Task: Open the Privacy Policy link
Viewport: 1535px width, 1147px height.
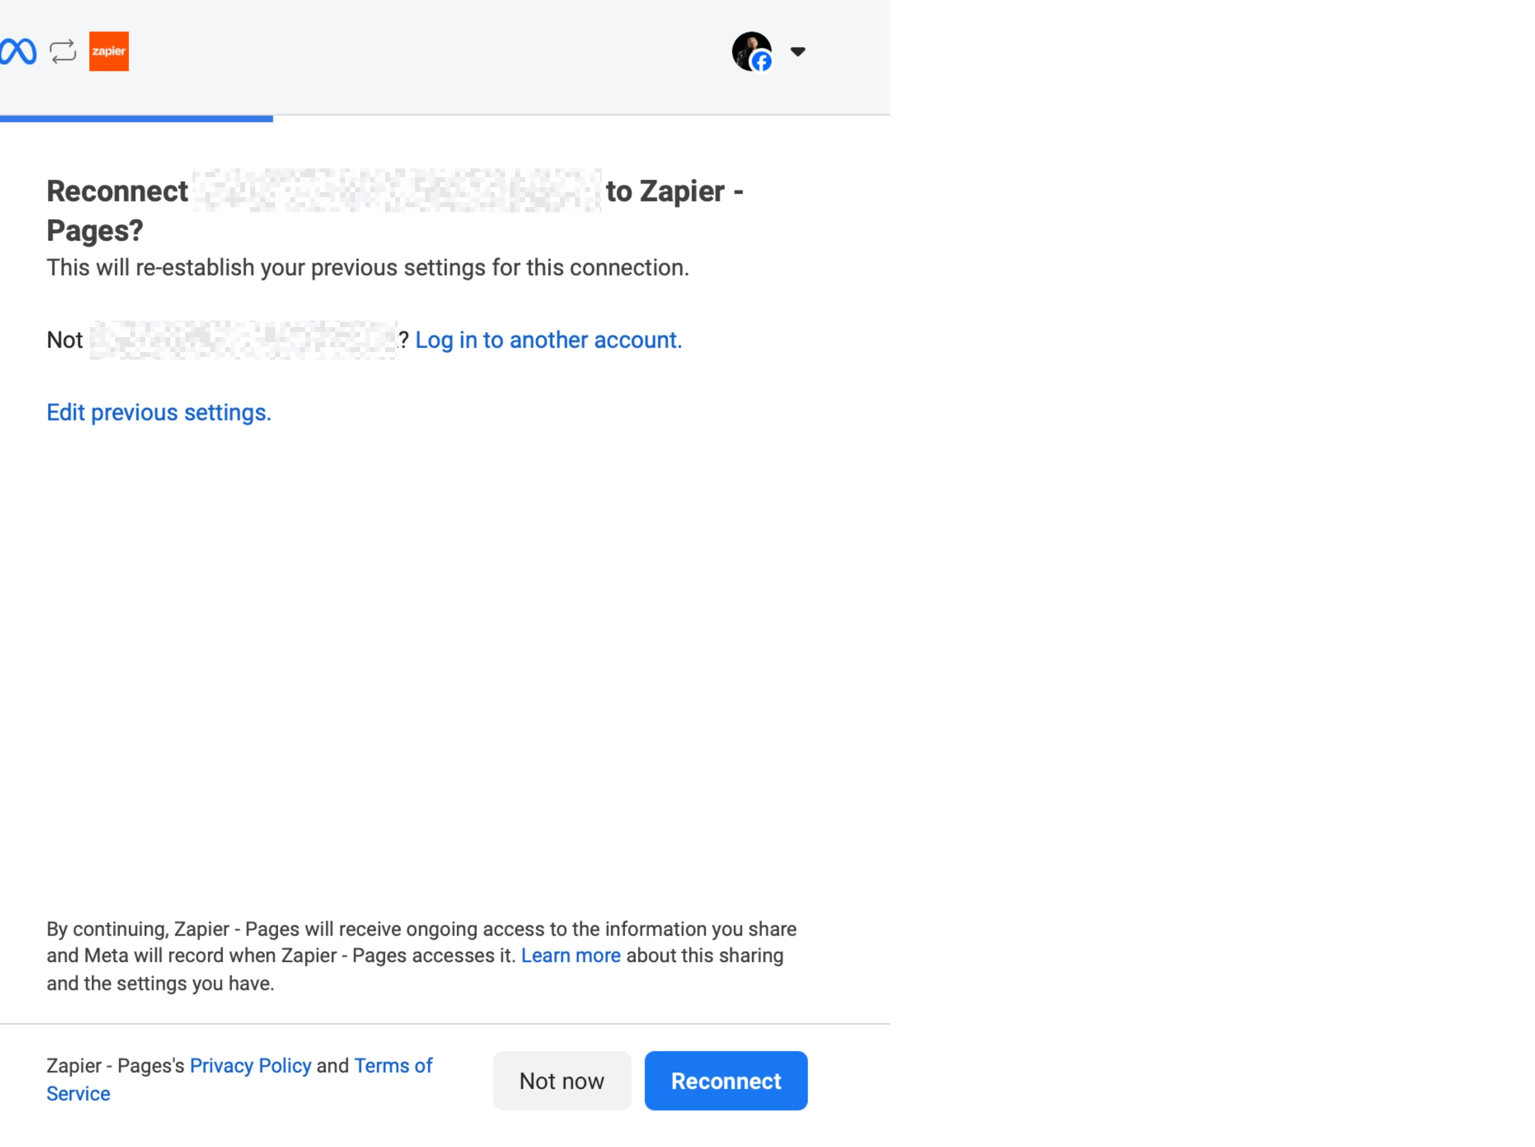Action: pos(250,1065)
